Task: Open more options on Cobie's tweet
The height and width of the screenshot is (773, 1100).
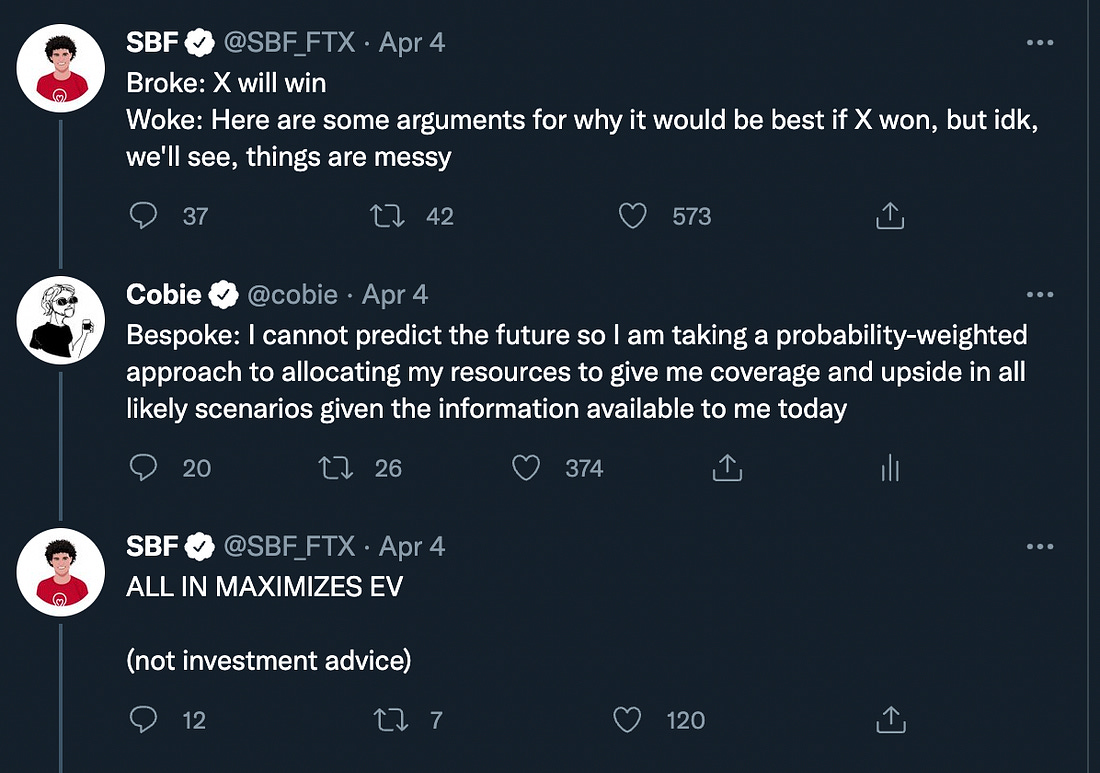Action: click(x=1040, y=295)
